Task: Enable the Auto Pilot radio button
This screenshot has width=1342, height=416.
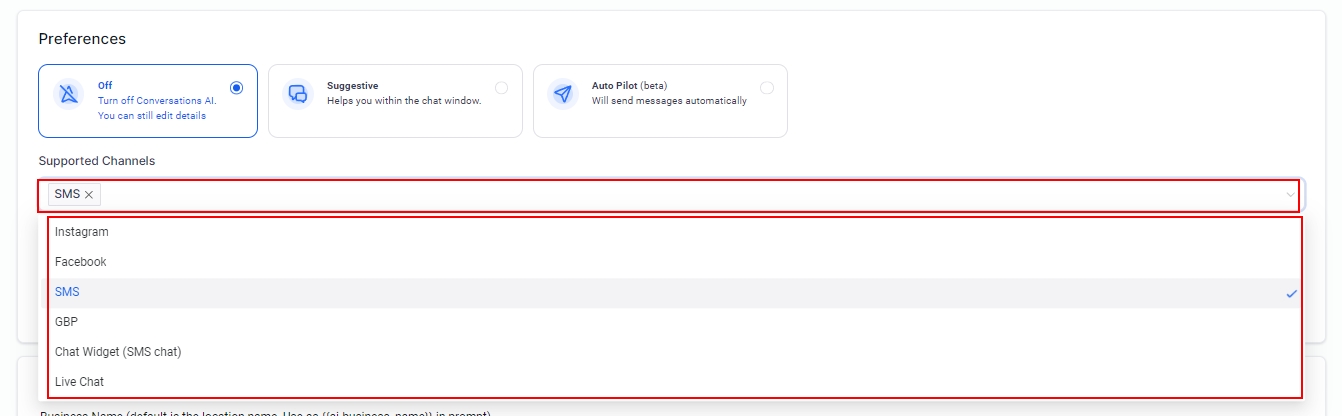Action: [x=767, y=88]
